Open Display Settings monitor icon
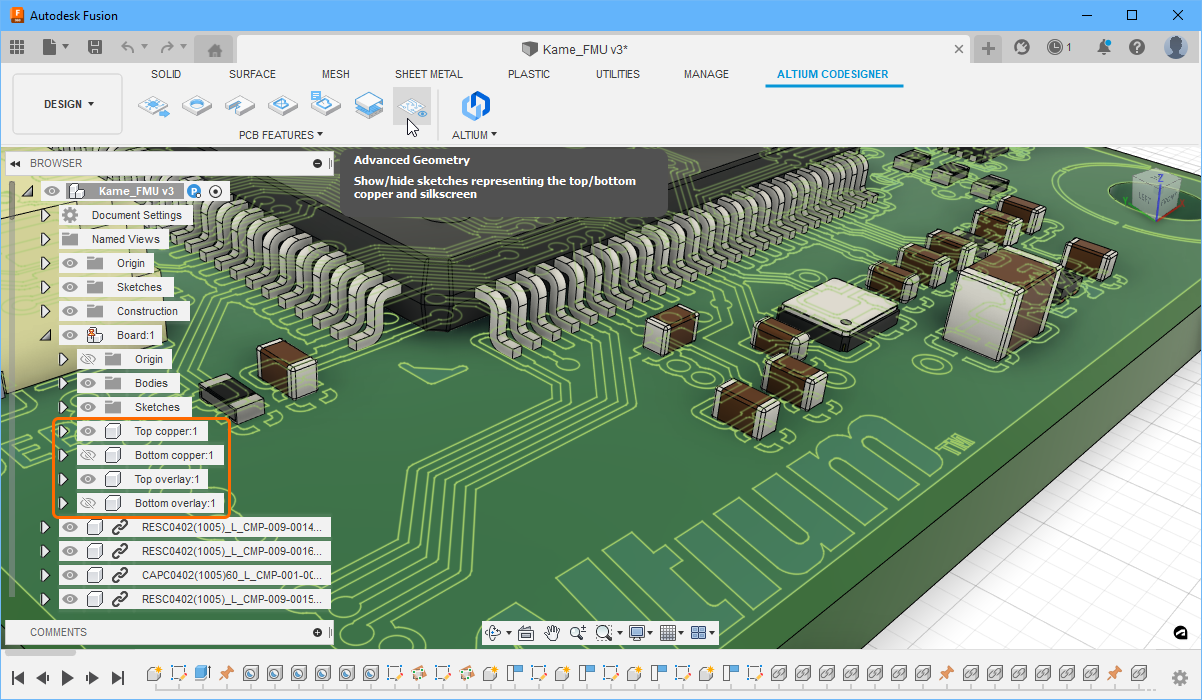This screenshot has width=1202, height=700. 635,632
